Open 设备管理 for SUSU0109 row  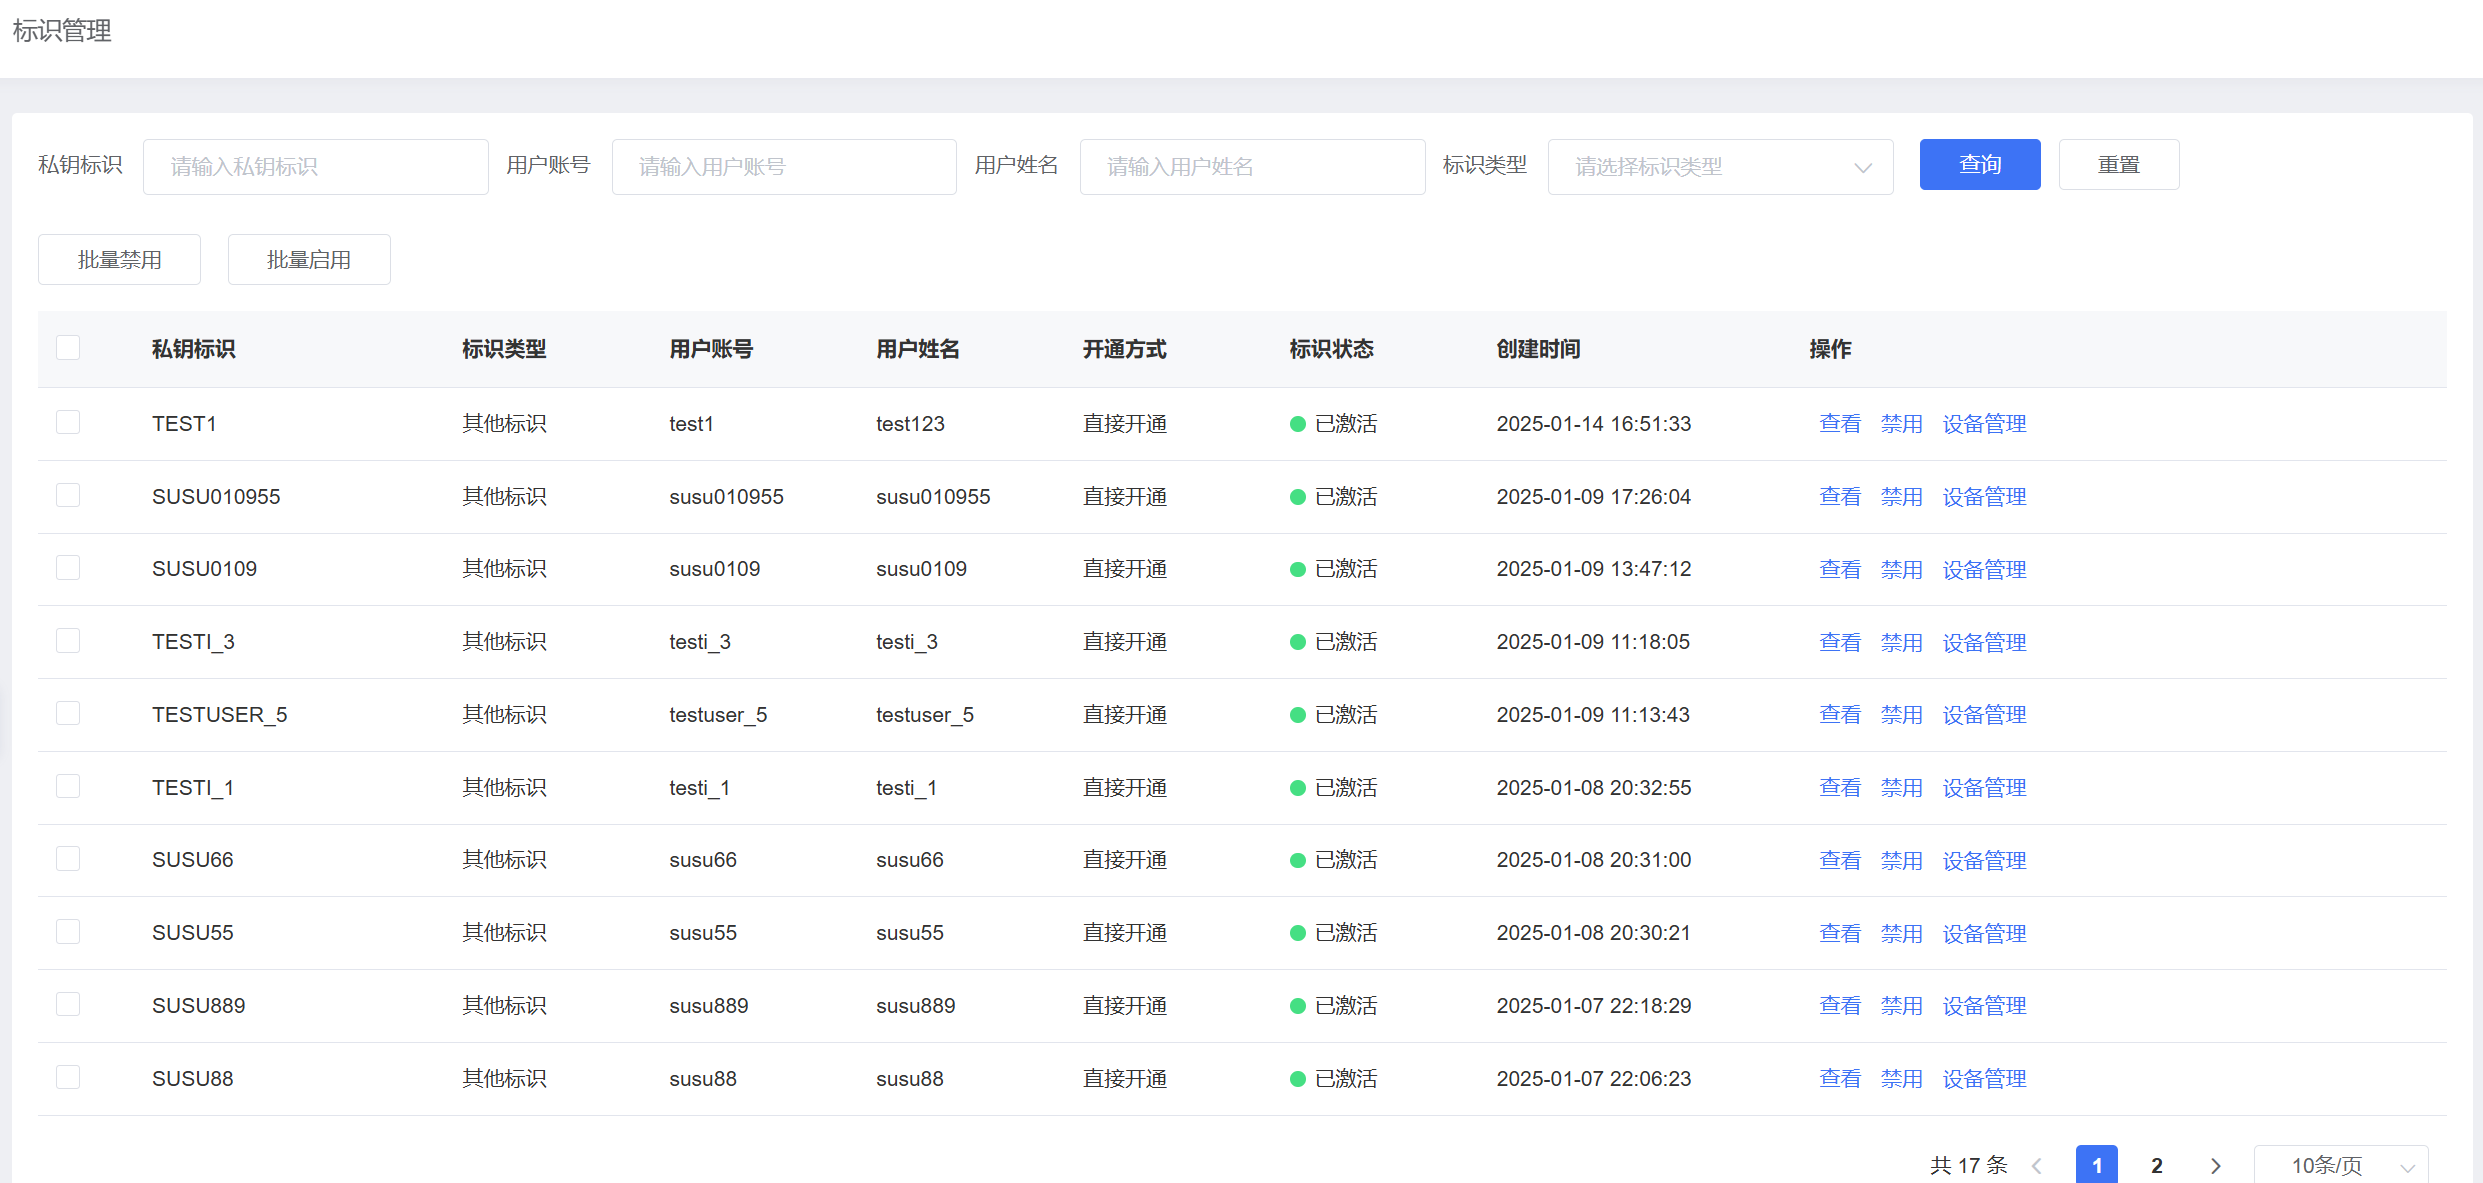tap(1985, 570)
